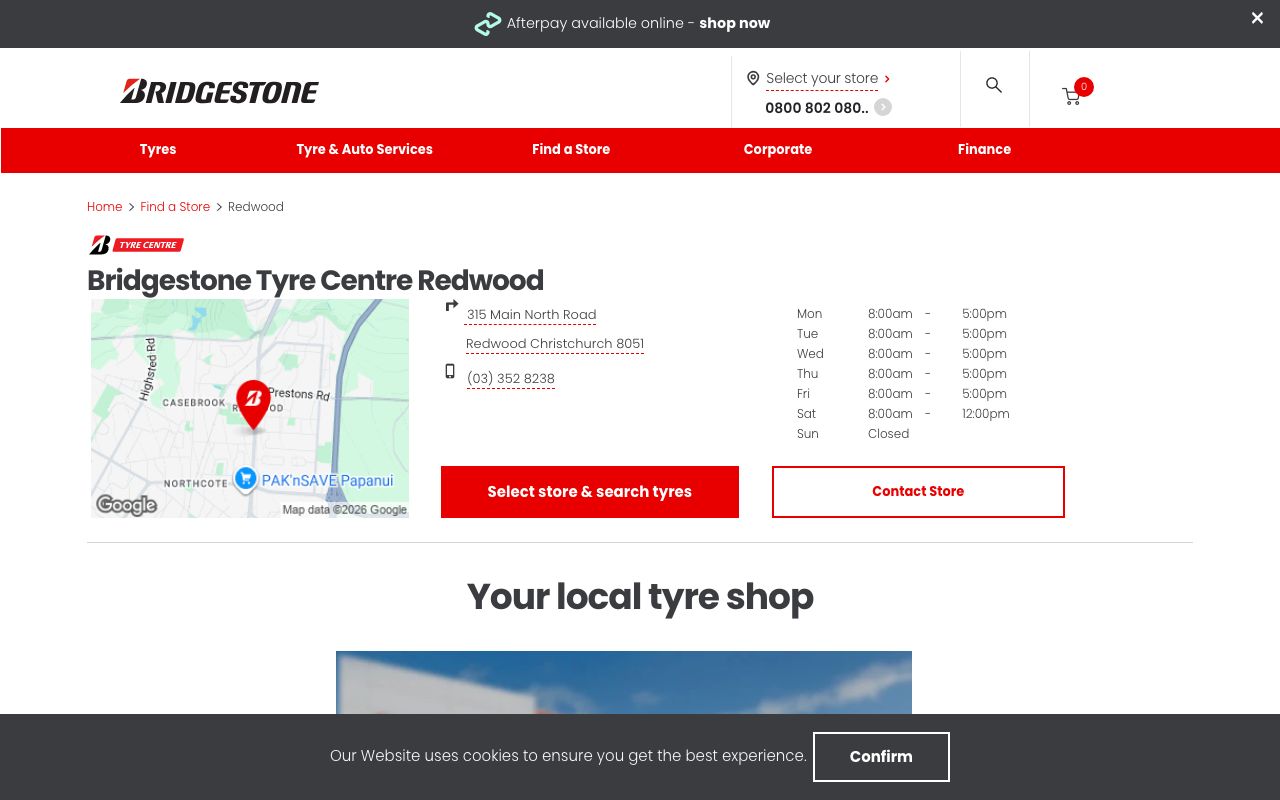Image resolution: width=1280 pixels, height=800 pixels.
Task: Close the Afterpay banner with X
Action: pos(1257,18)
